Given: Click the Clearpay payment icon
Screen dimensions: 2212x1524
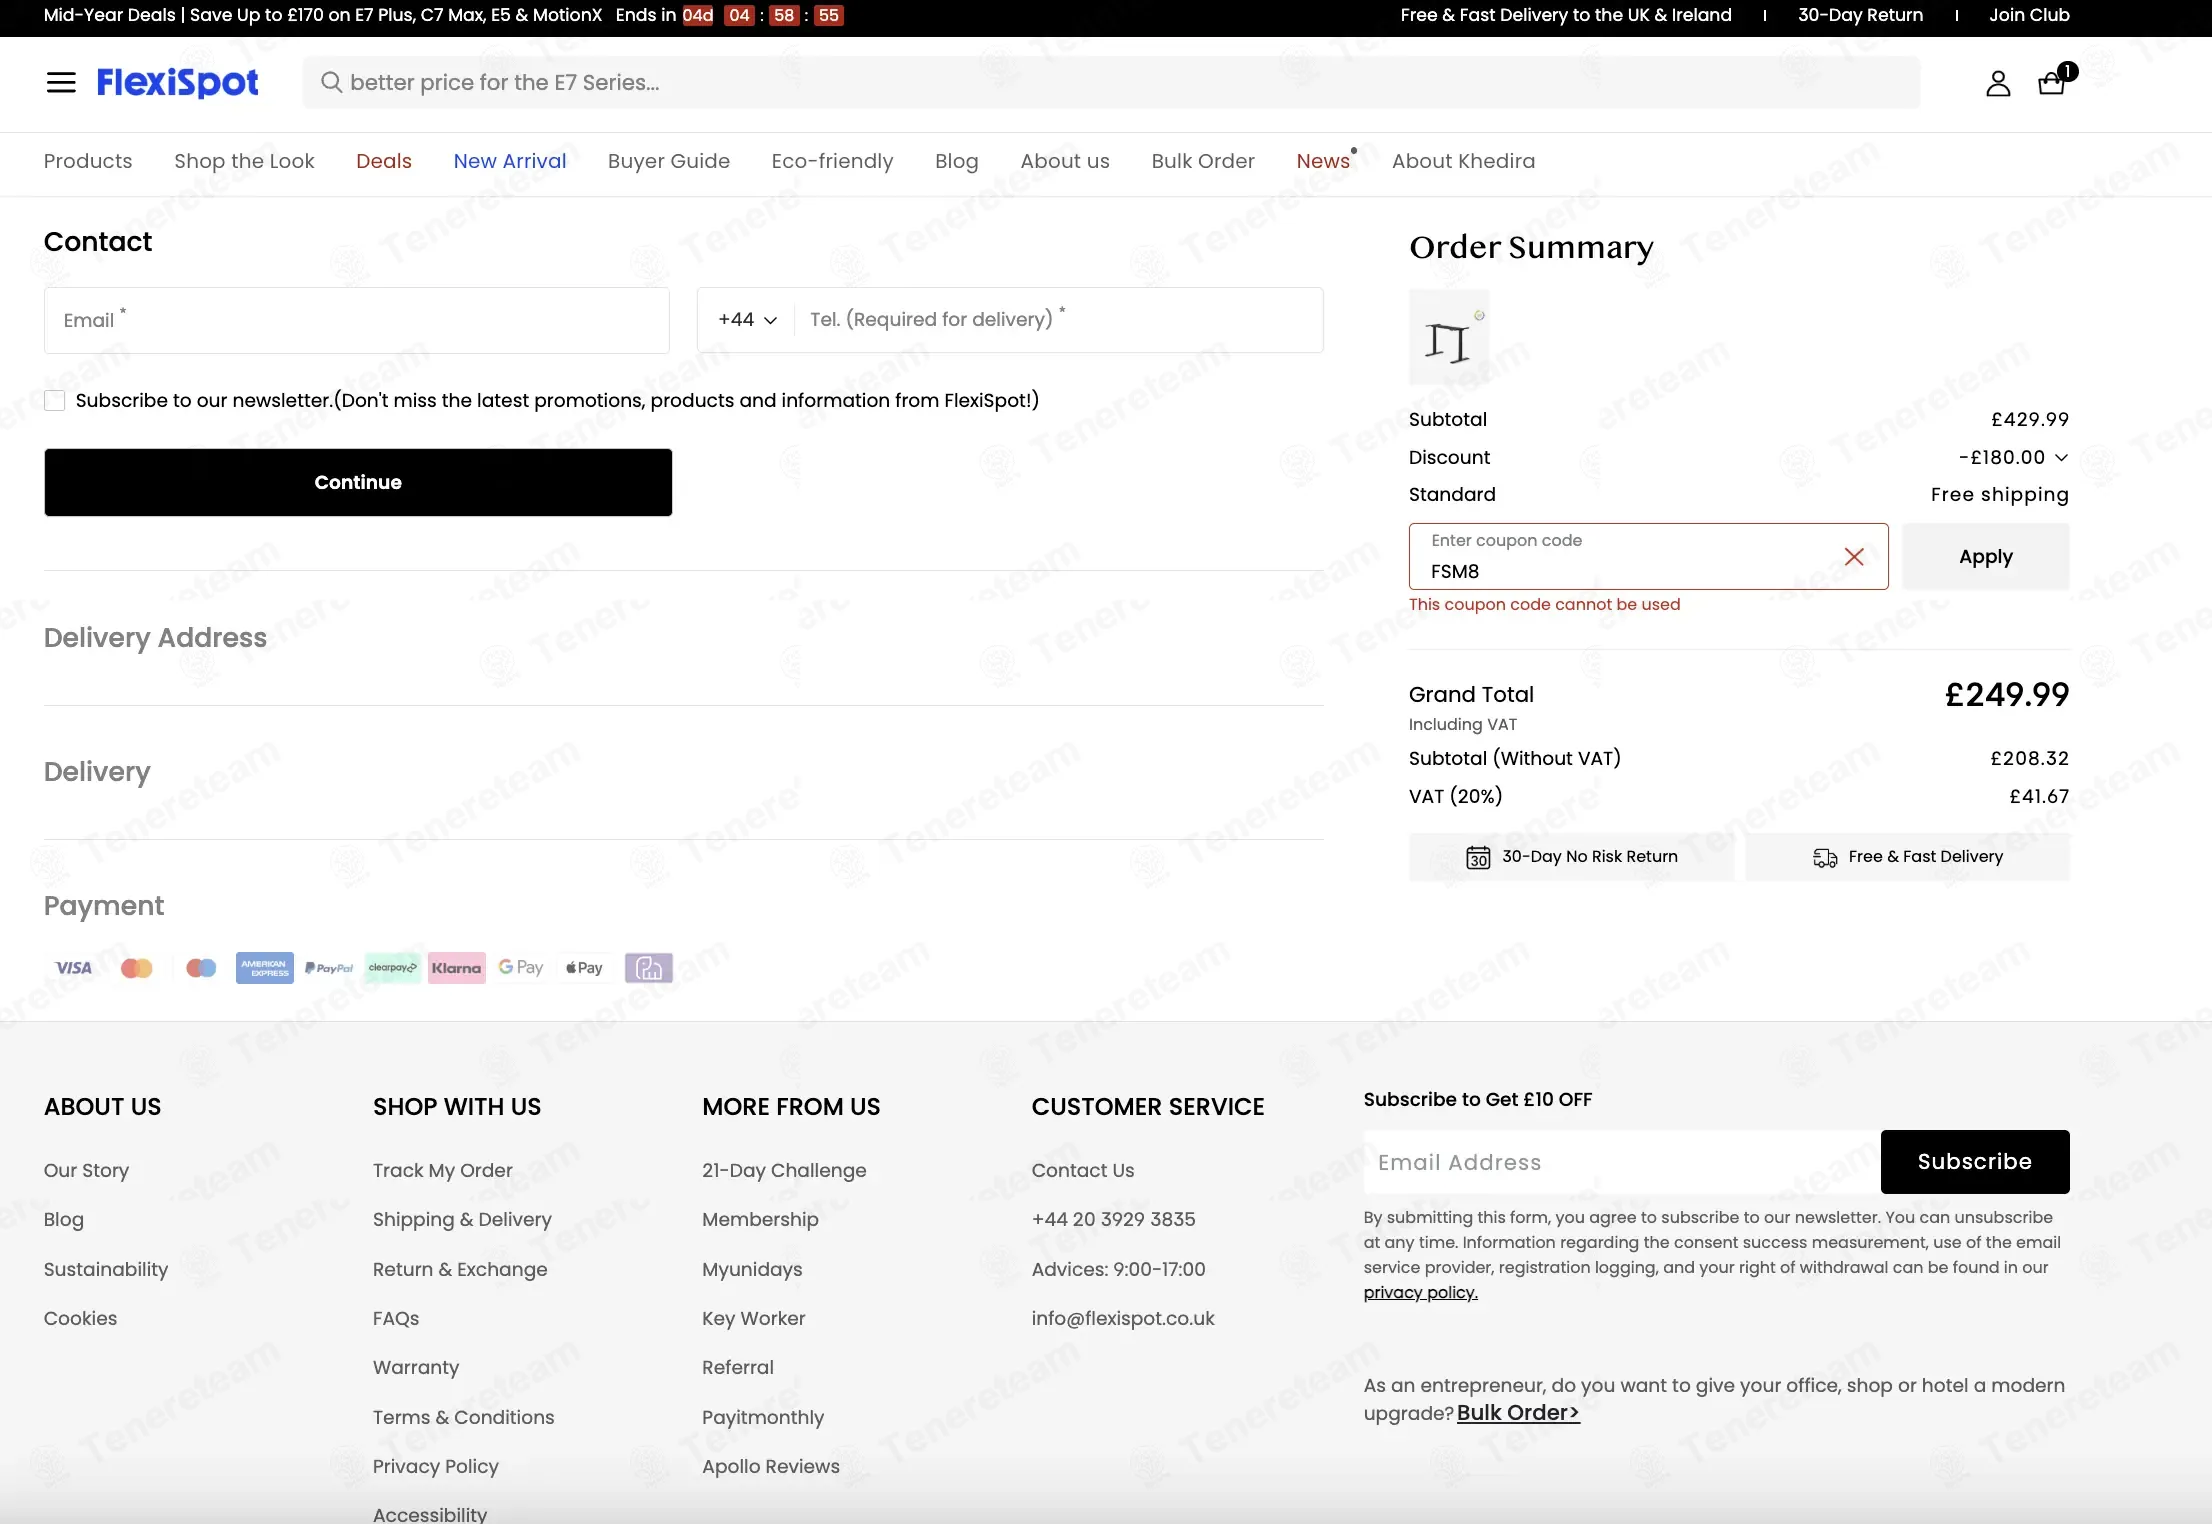Looking at the screenshot, I should [x=393, y=968].
